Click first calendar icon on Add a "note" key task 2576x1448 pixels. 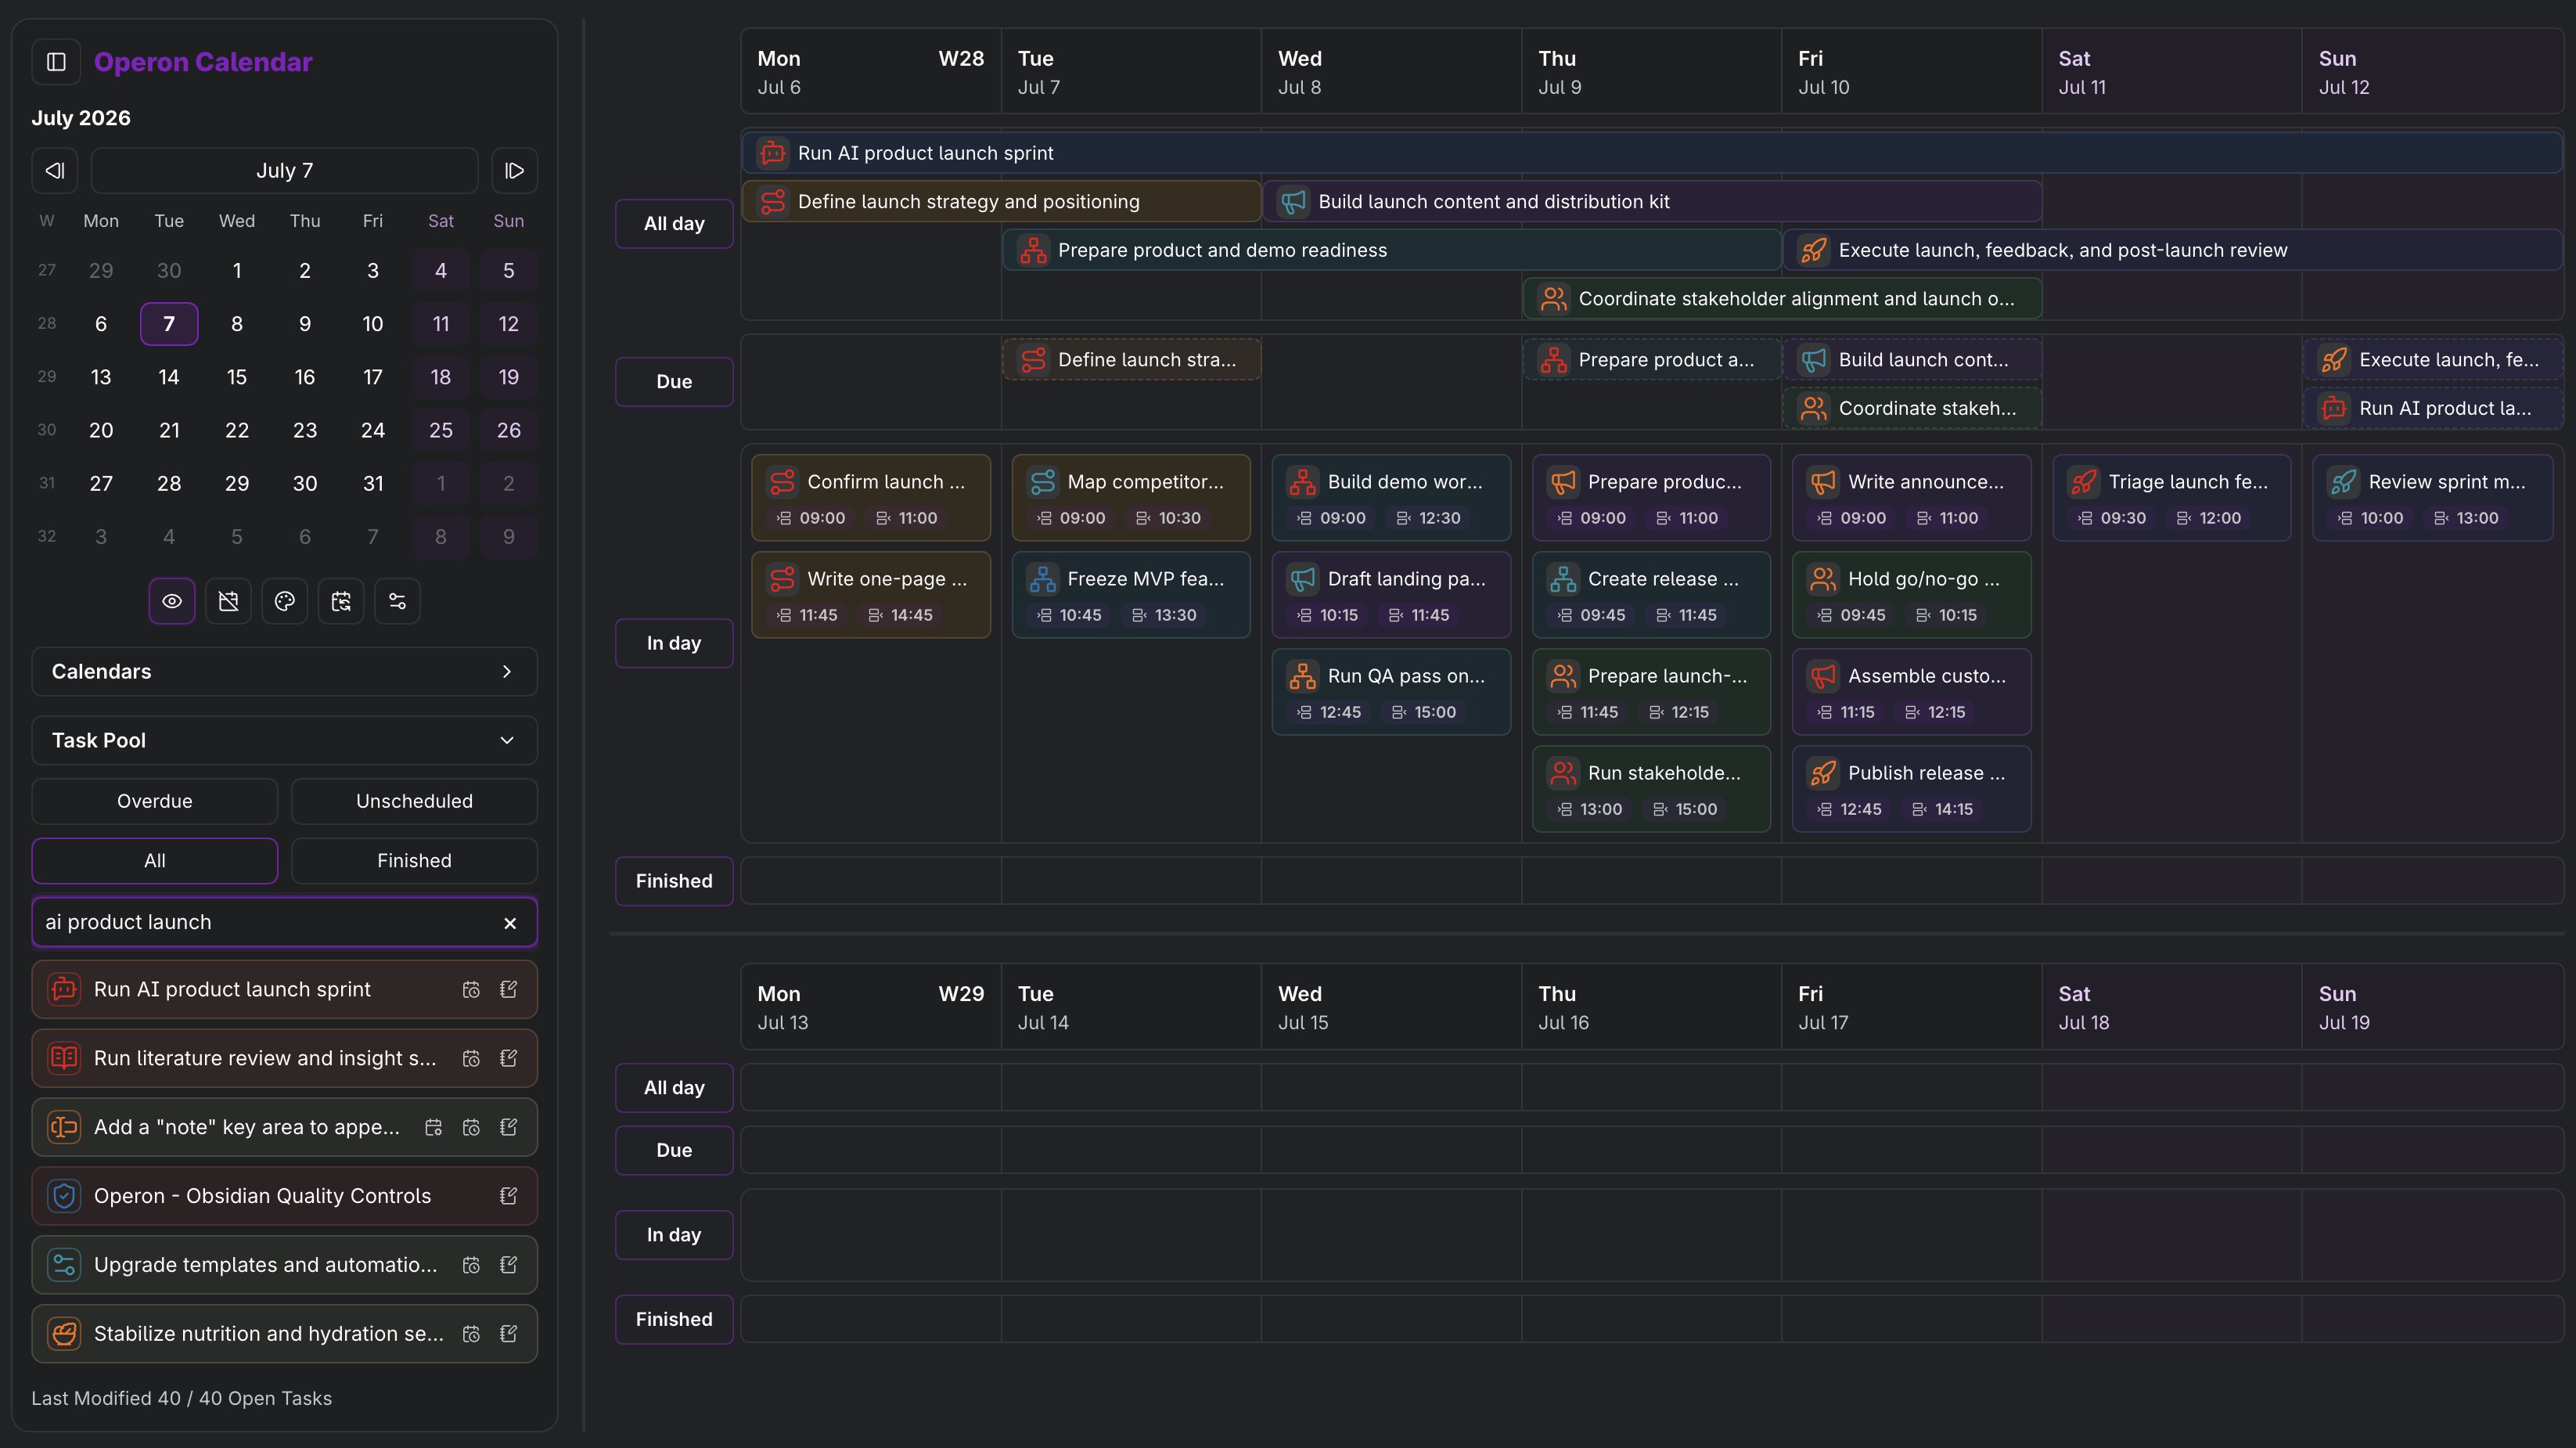point(433,1127)
